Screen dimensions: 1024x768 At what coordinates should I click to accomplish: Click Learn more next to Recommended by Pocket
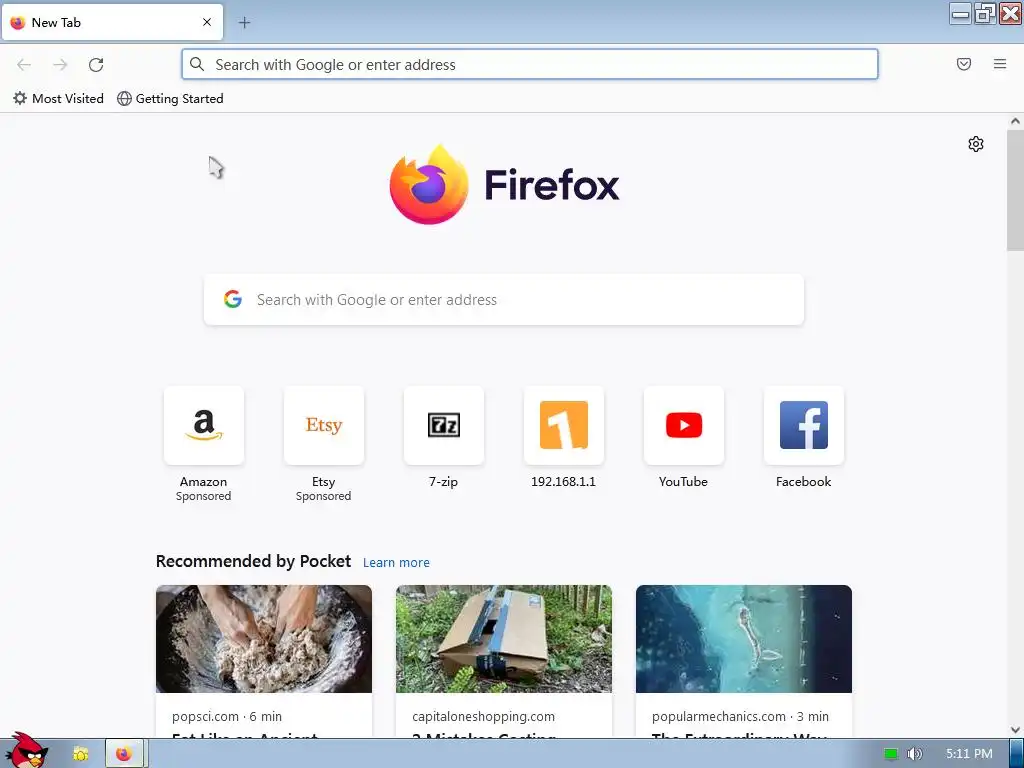point(396,562)
